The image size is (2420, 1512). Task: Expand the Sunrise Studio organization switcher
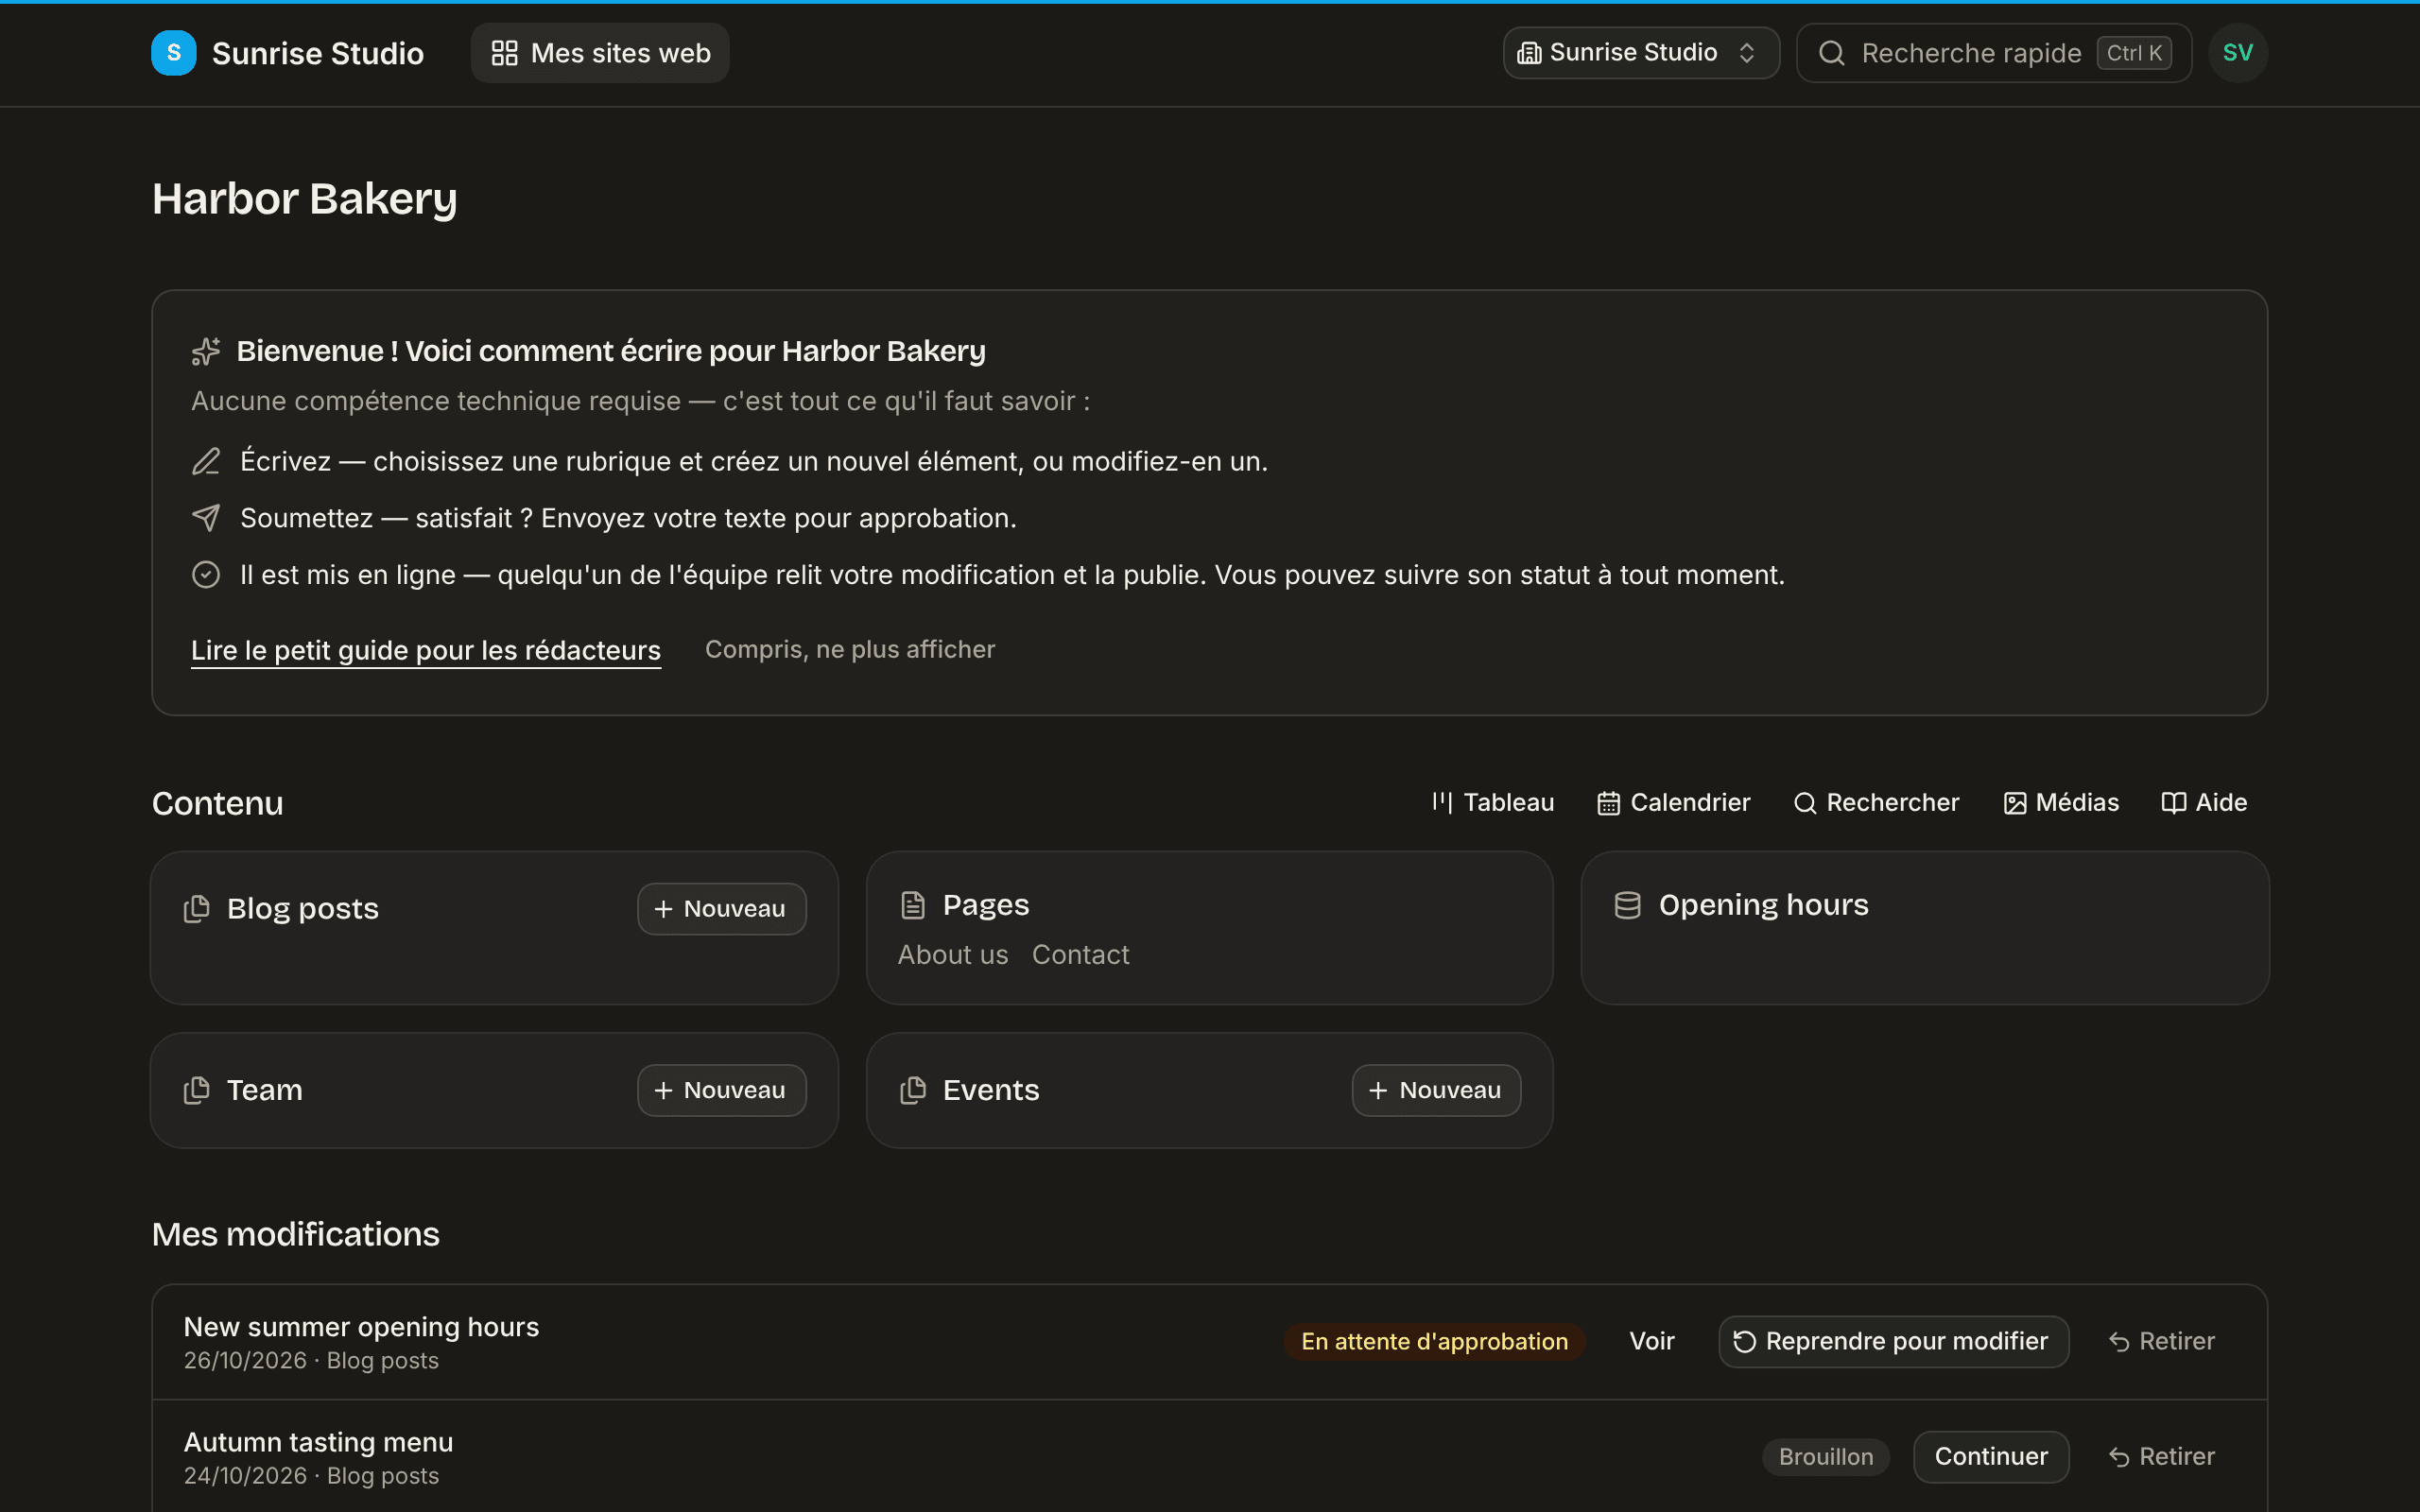(1640, 53)
